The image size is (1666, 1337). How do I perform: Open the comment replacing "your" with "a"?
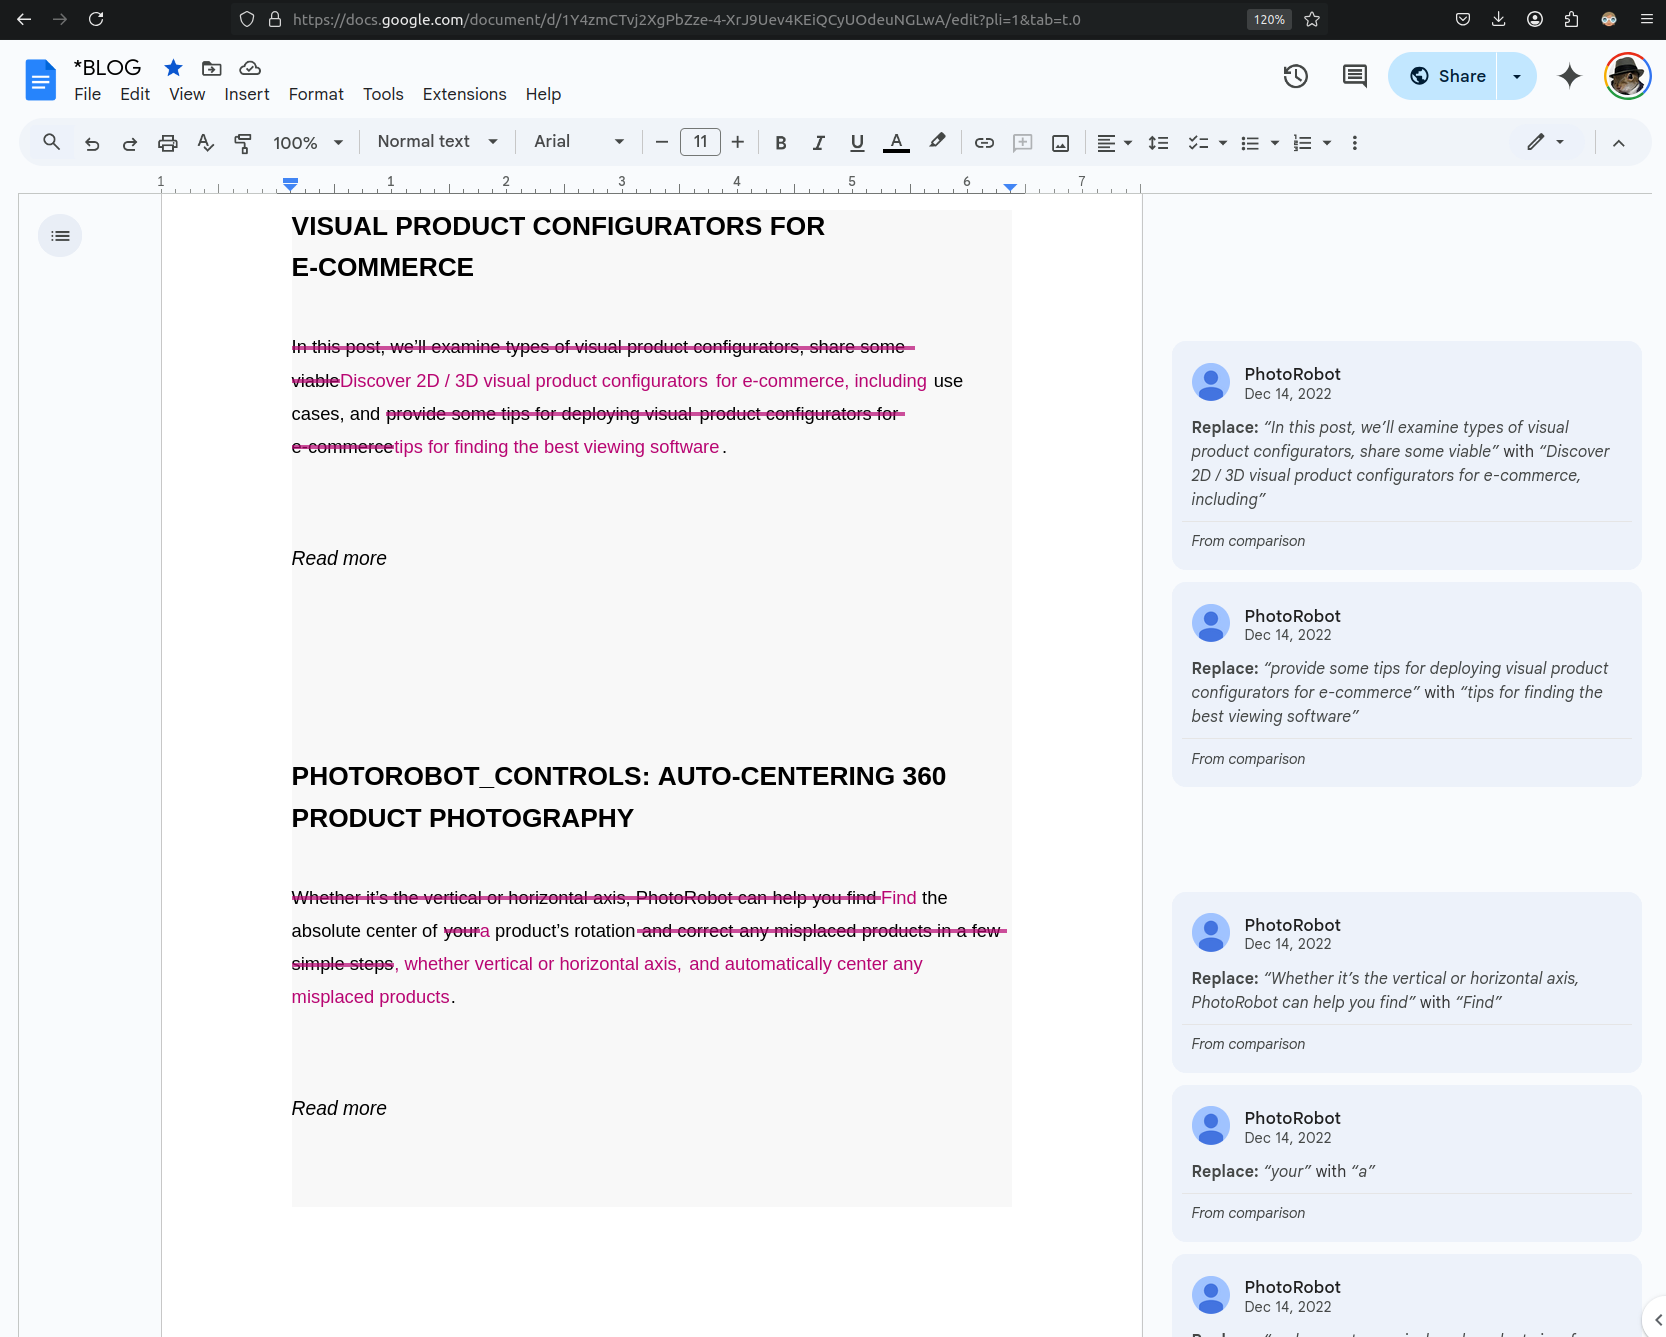click(1406, 1163)
